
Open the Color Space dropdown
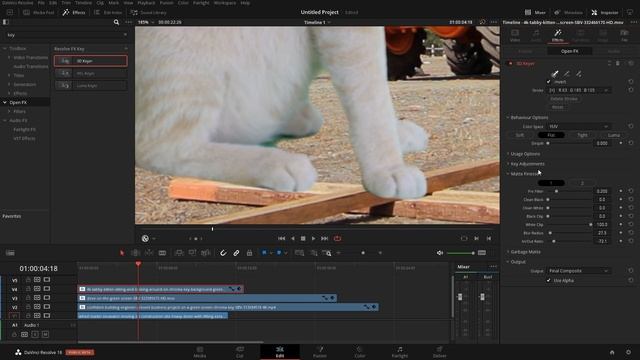click(578, 127)
